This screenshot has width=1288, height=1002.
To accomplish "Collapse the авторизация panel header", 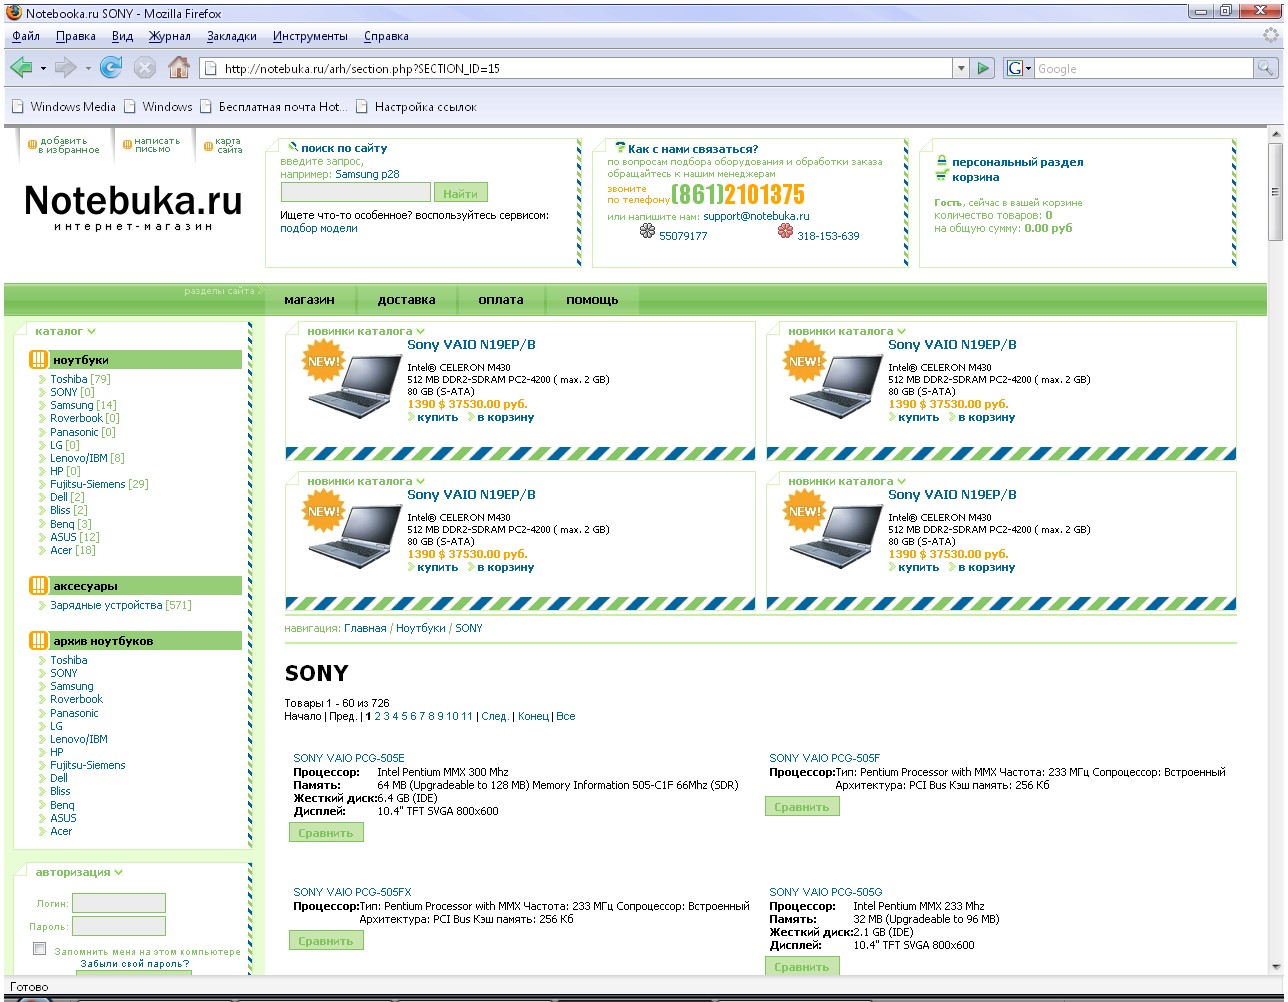I will pyautogui.click(x=79, y=872).
